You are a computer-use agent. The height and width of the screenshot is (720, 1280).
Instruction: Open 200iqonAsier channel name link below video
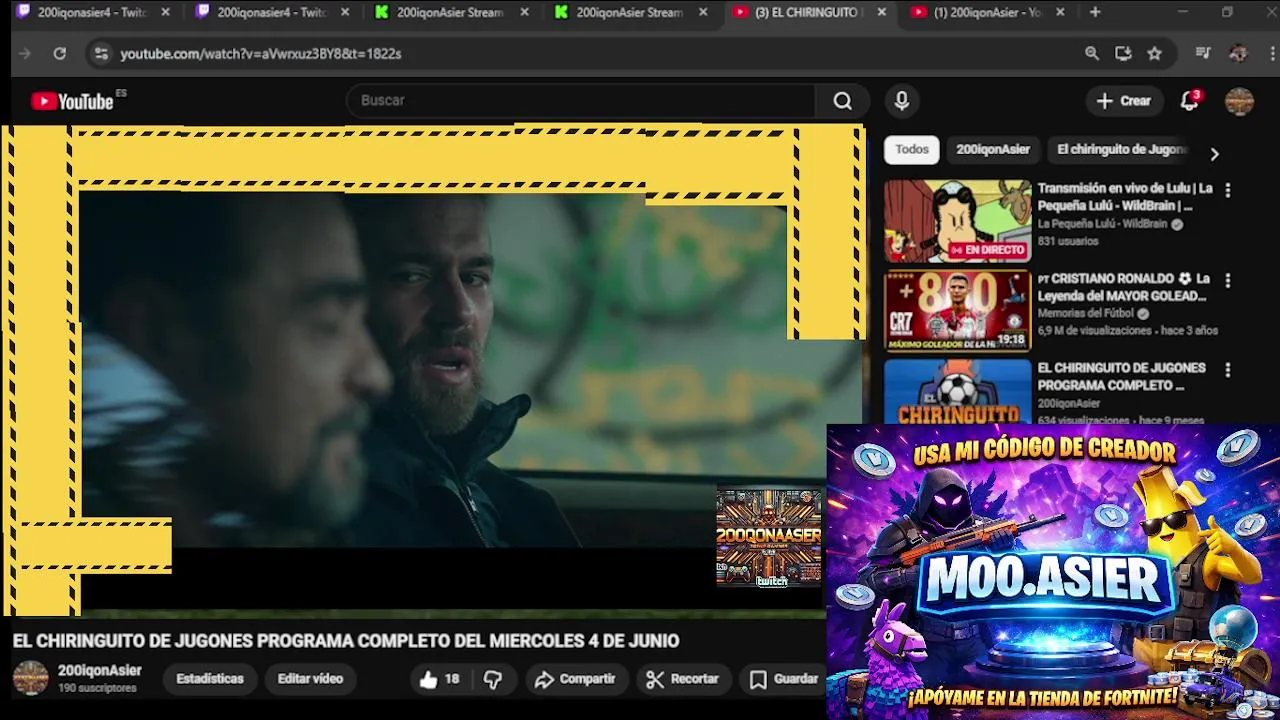pyautogui.click(x=100, y=671)
